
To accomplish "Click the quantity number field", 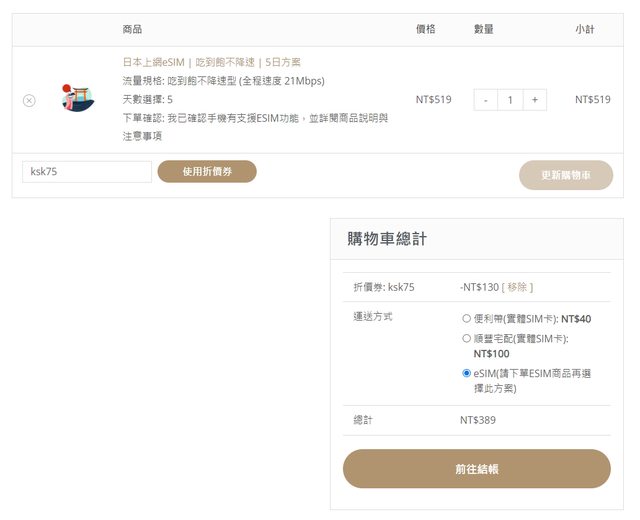I will pyautogui.click(x=510, y=100).
